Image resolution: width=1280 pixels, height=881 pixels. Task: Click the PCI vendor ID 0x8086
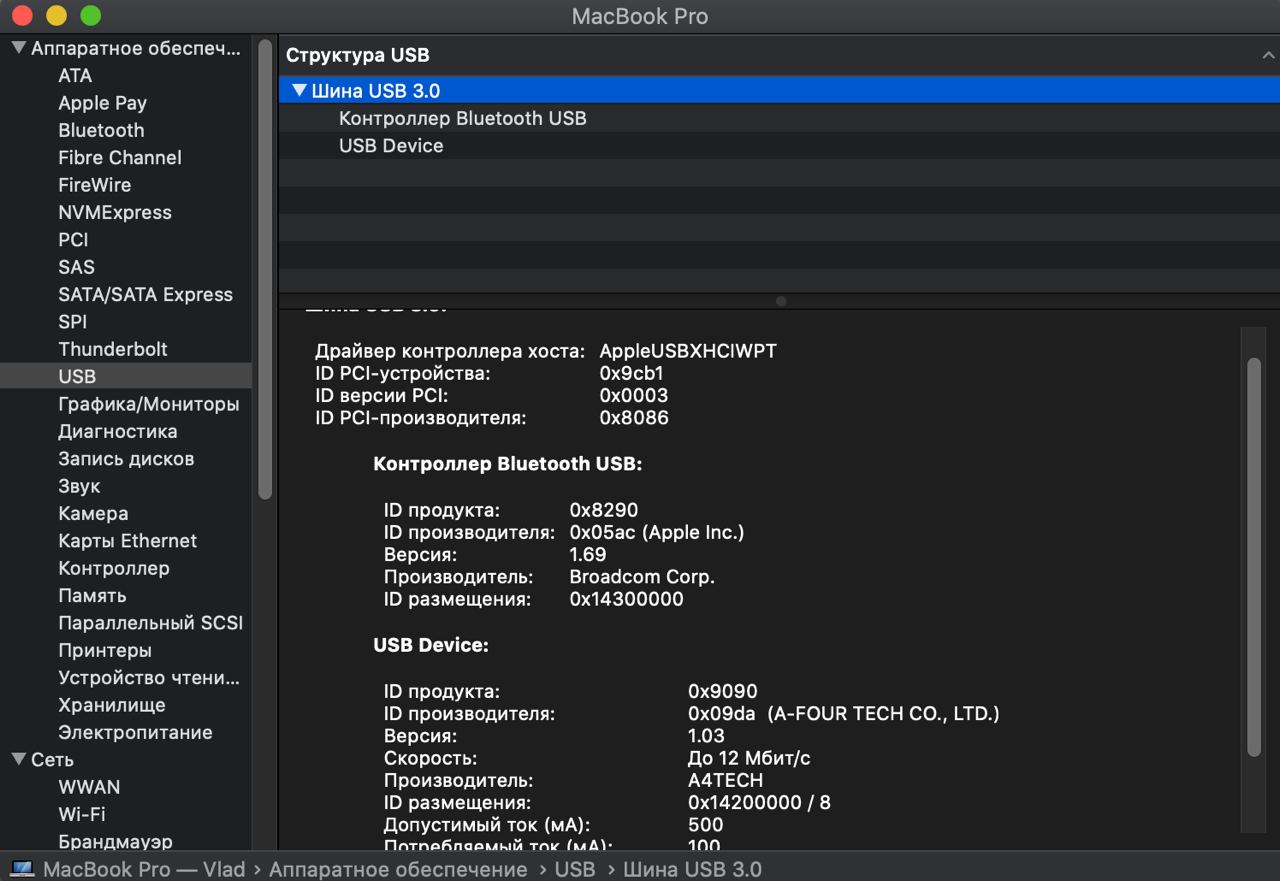coord(634,417)
